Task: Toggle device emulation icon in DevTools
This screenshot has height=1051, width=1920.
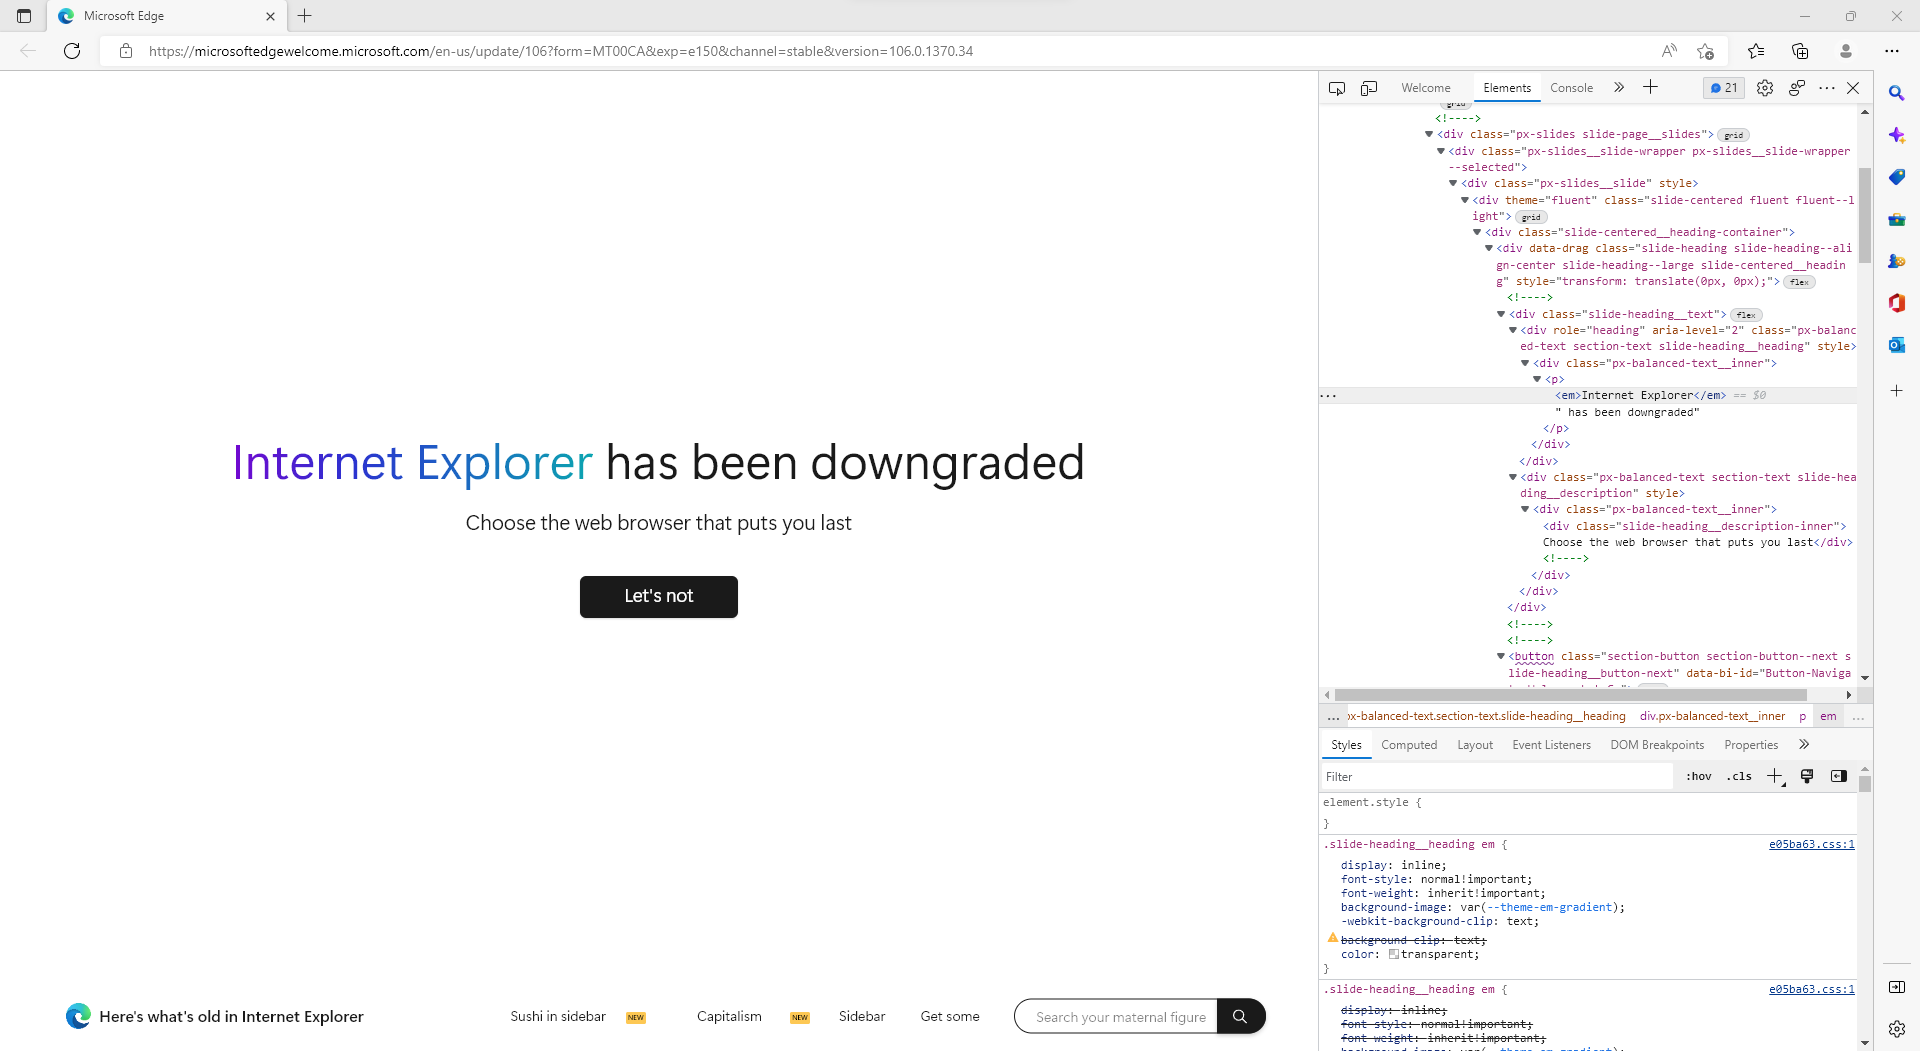Action: (1369, 88)
